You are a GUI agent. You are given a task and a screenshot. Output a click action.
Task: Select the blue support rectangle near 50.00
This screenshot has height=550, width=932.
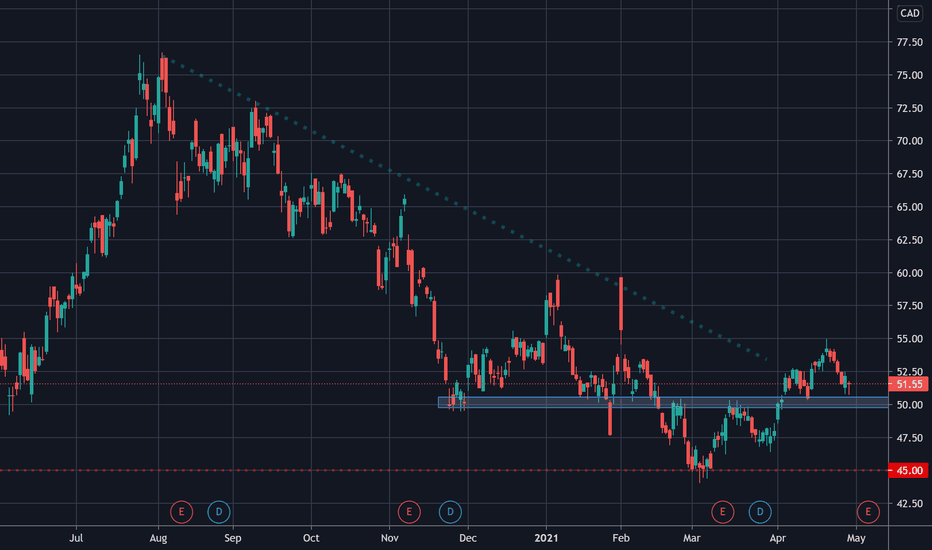pos(663,403)
